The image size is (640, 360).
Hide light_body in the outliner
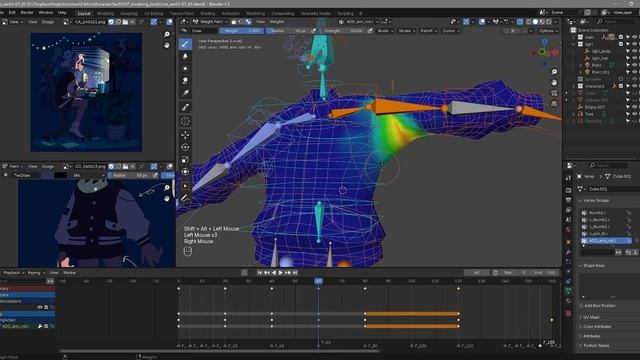coord(634,51)
